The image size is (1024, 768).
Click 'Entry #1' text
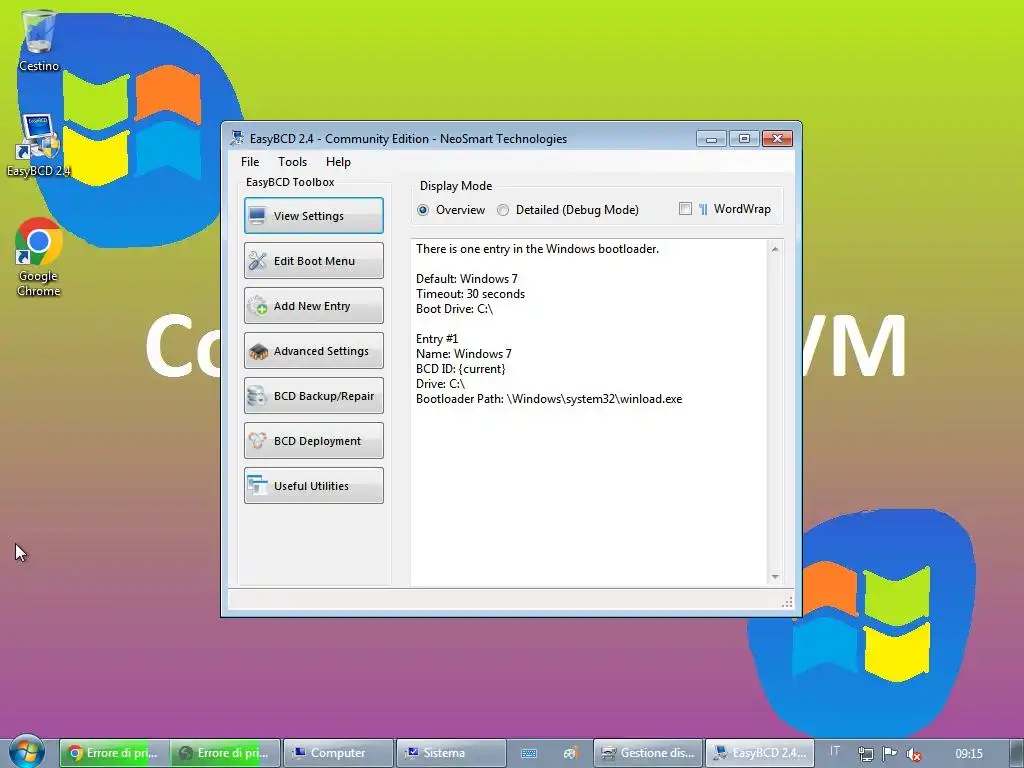[x=437, y=339]
